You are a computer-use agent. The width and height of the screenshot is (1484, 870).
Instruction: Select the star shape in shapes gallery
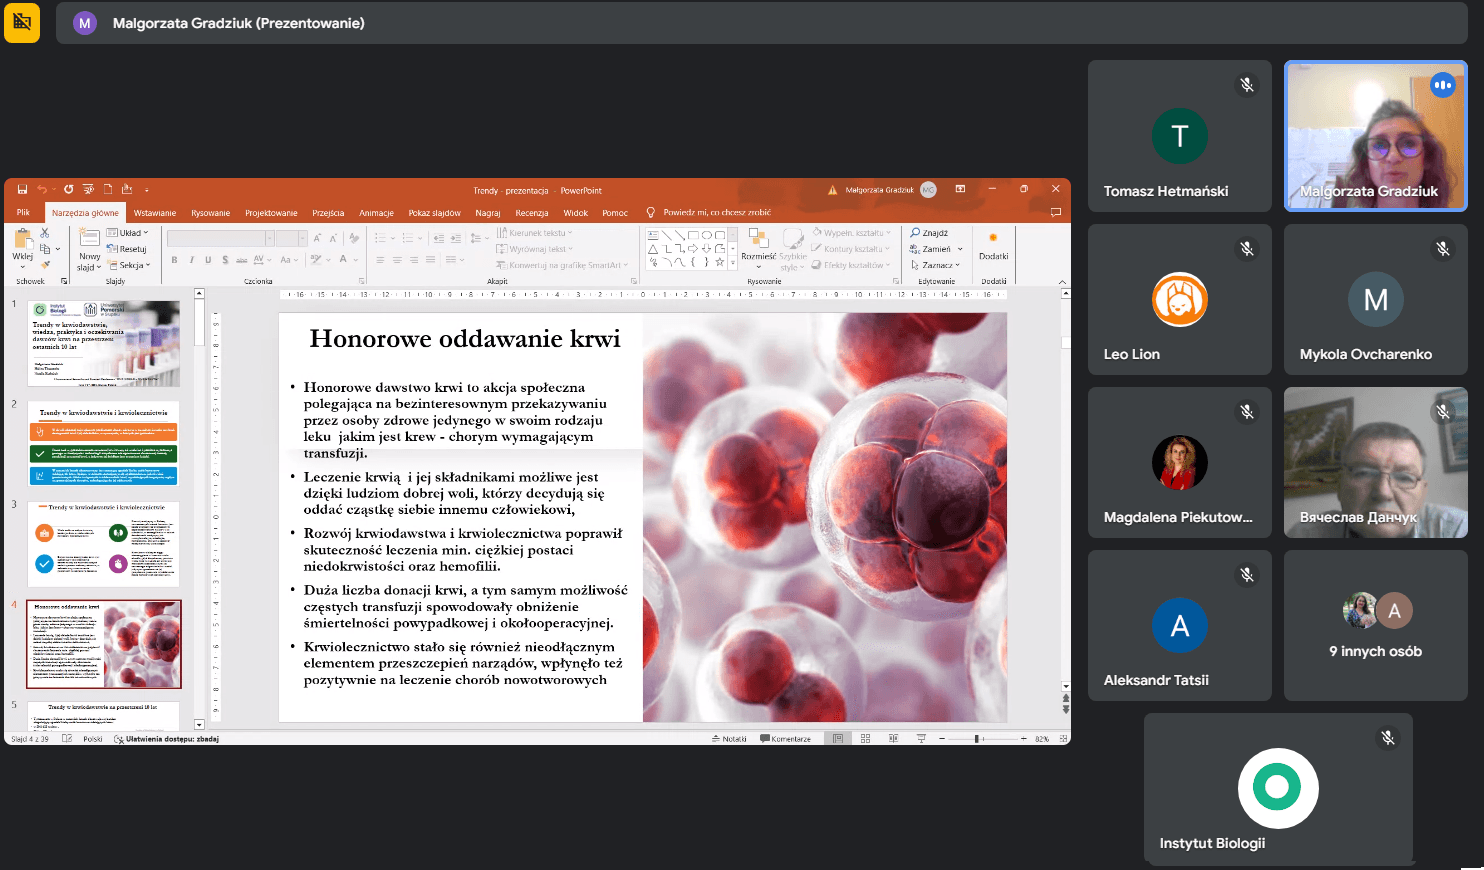point(719,262)
